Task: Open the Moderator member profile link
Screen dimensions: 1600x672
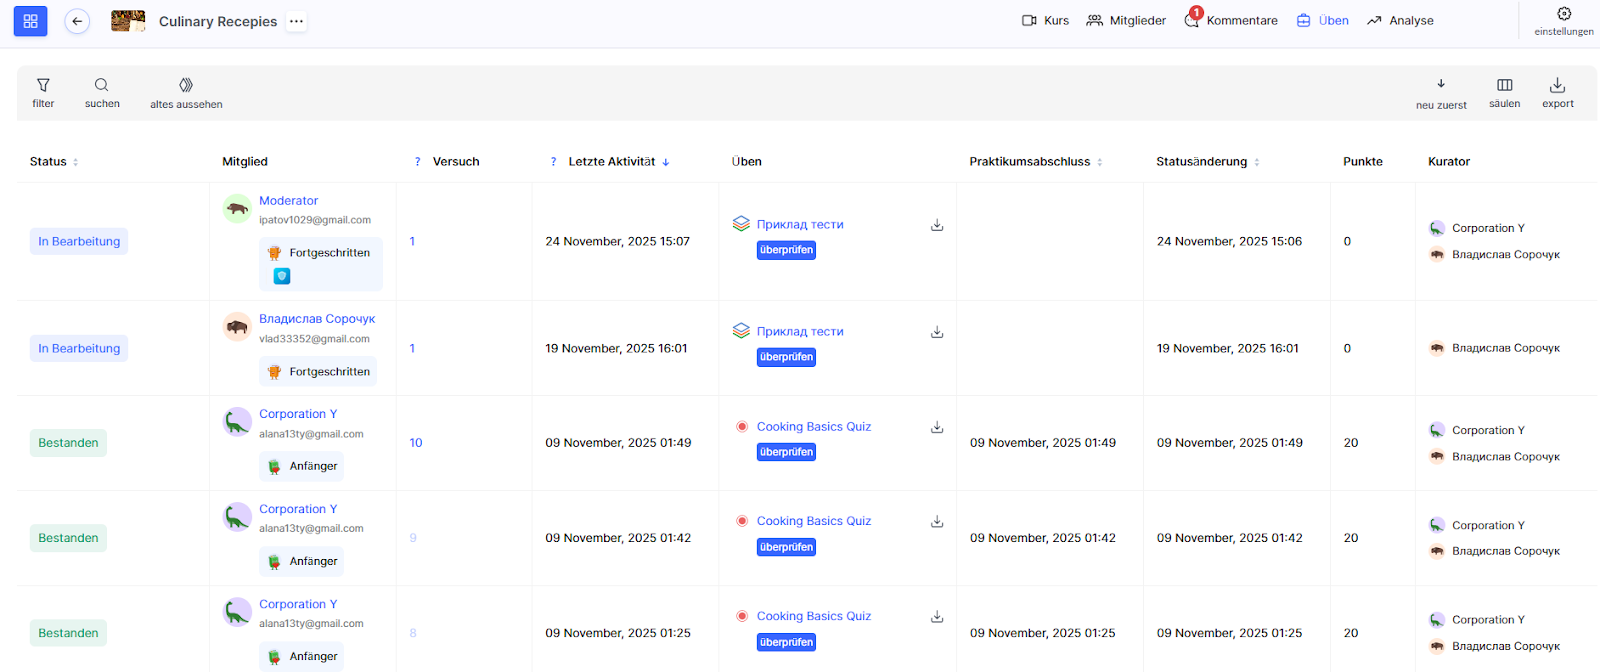Action: point(288,201)
